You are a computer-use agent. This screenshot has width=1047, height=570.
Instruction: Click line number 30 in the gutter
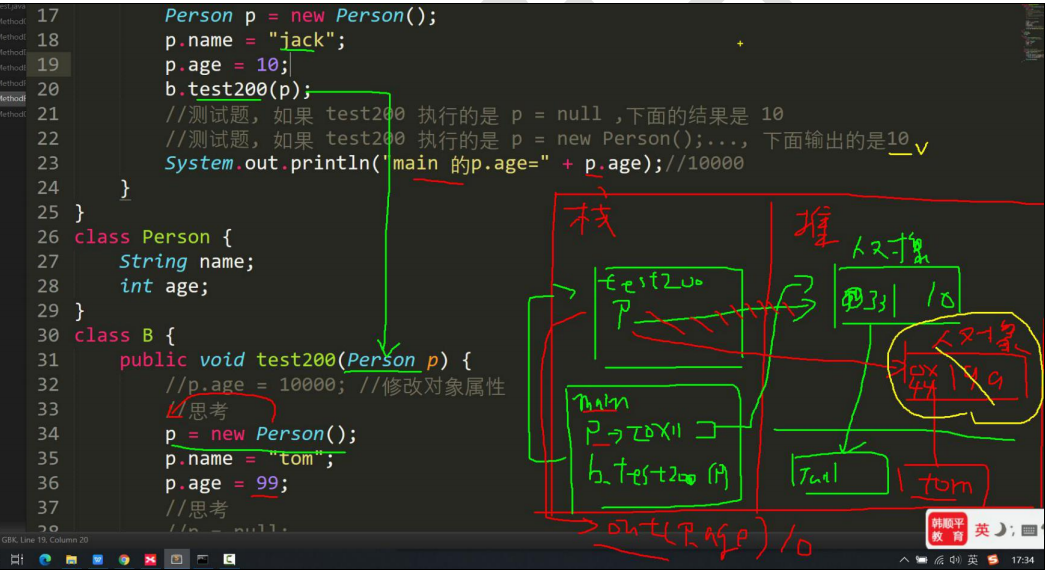click(x=47, y=335)
